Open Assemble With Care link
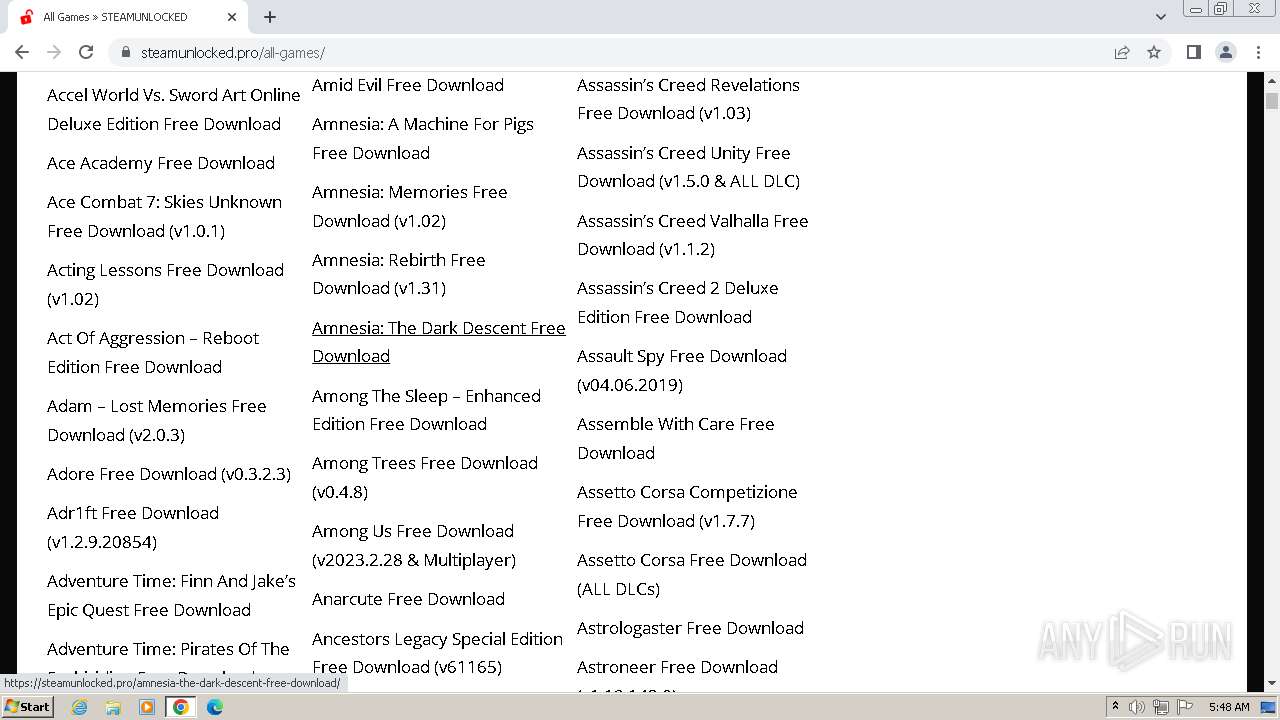This screenshot has height=720, width=1280. pyautogui.click(x=676, y=438)
